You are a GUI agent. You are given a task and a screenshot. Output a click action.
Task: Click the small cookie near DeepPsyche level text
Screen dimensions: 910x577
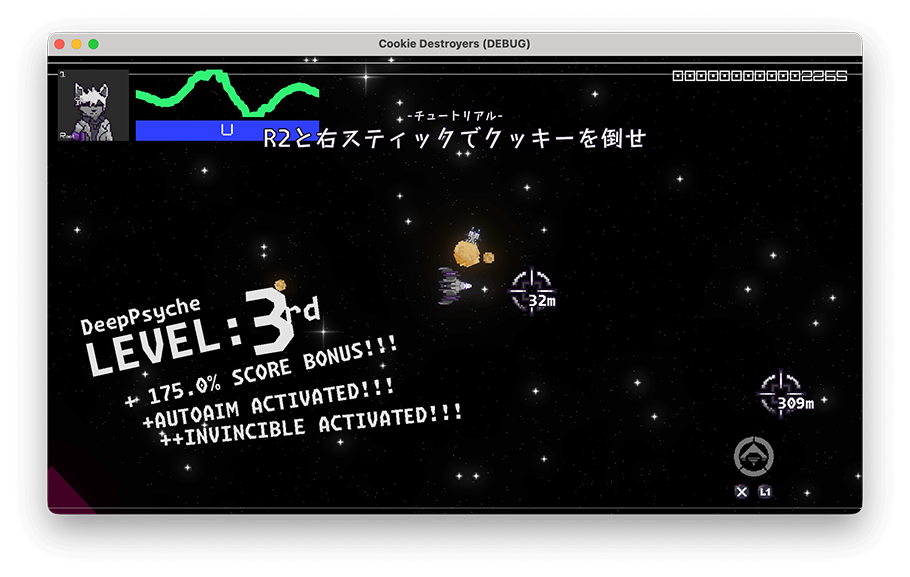(280, 285)
